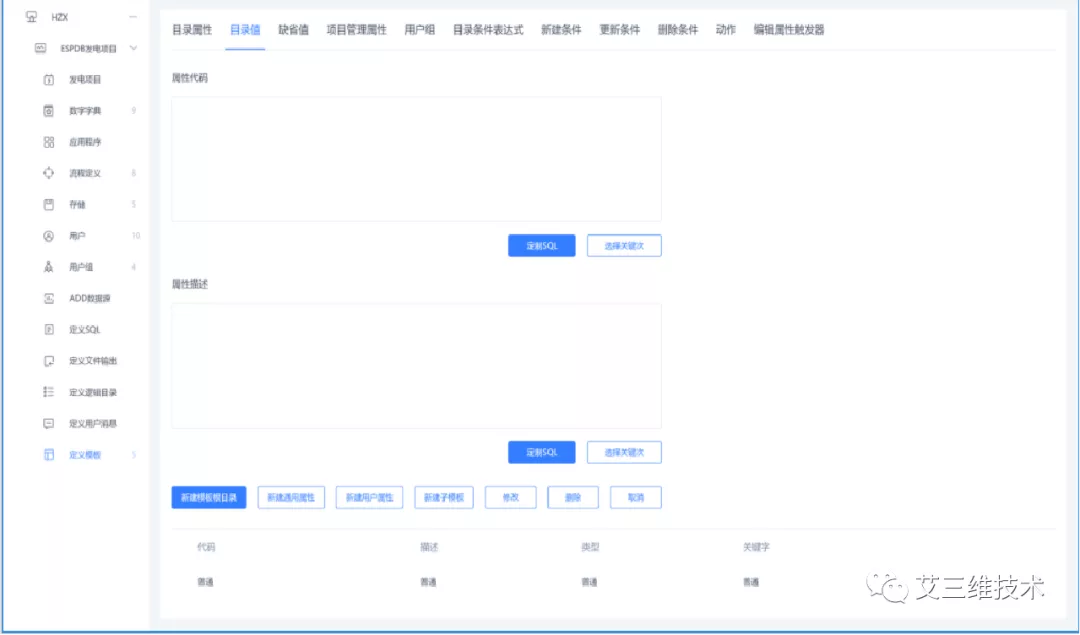The image size is (1080, 635).
Task: Select the 定义逻辑目录 list icon
Action: (48, 393)
